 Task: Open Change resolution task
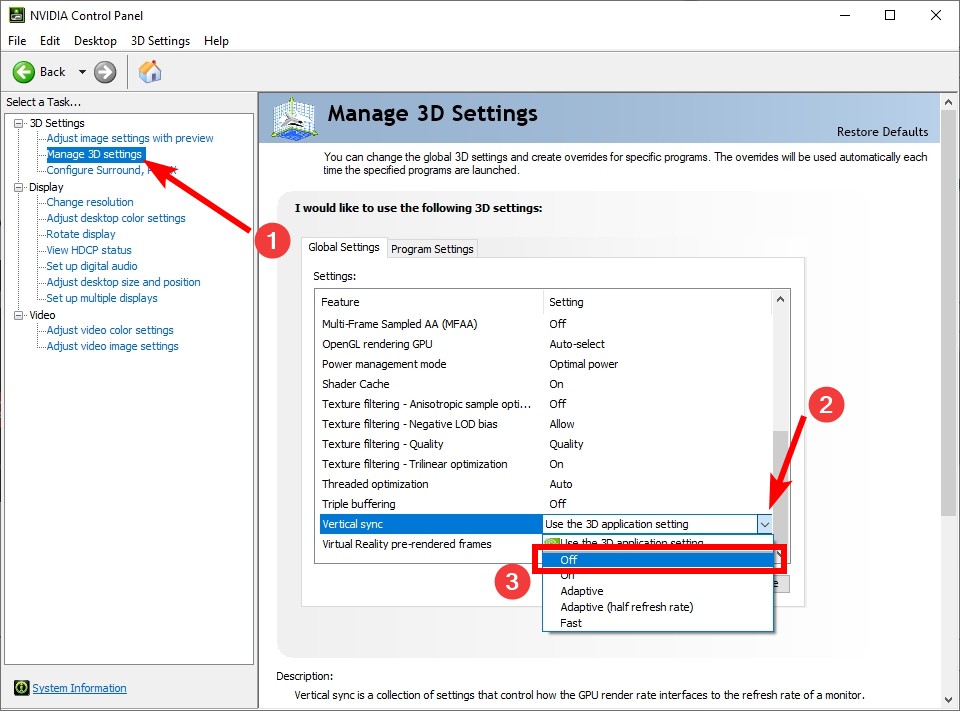click(90, 202)
